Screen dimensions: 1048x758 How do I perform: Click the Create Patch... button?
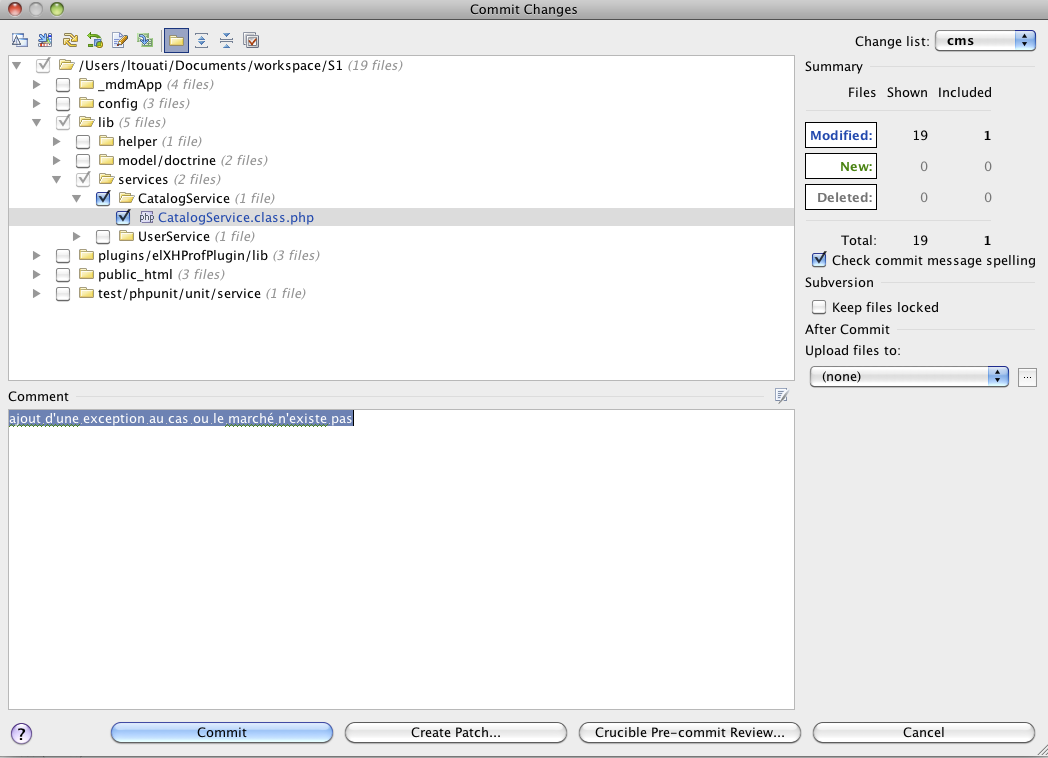(456, 733)
